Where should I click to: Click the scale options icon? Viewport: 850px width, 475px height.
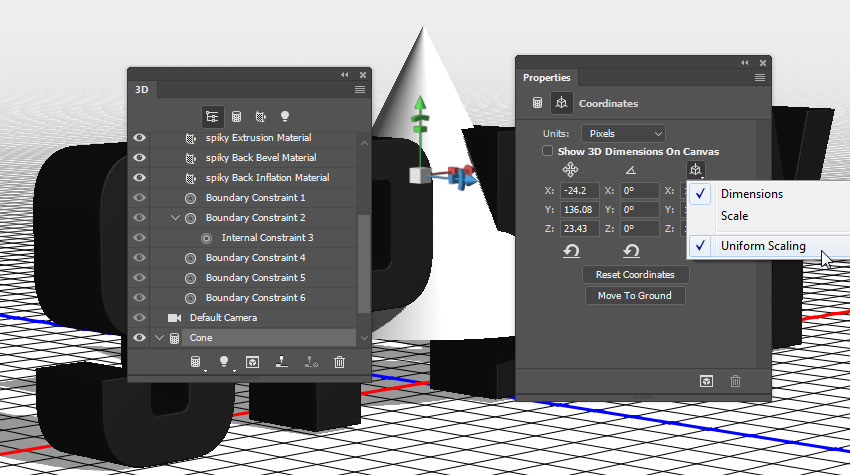(696, 170)
